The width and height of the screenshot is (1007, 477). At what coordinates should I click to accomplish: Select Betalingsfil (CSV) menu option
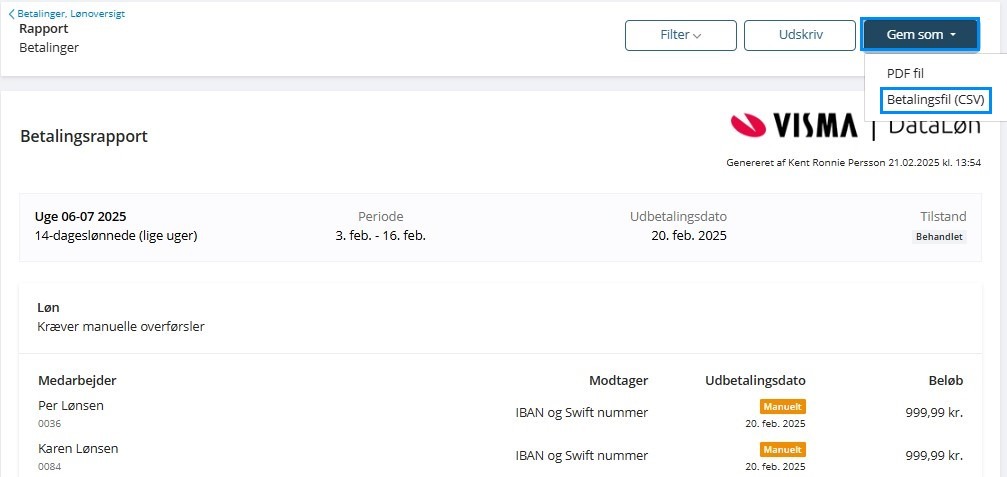pyautogui.click(x=935, y=101)
